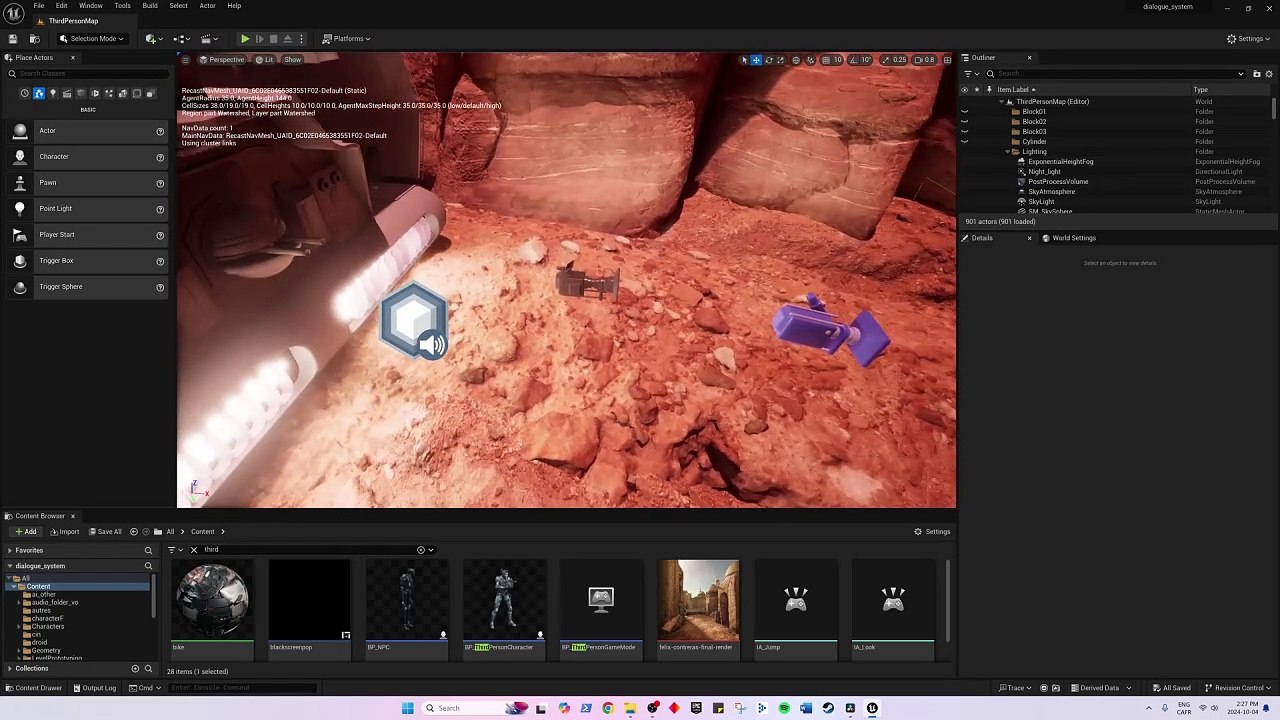Click the world/local coordinate globe icon

click(796, 60)
